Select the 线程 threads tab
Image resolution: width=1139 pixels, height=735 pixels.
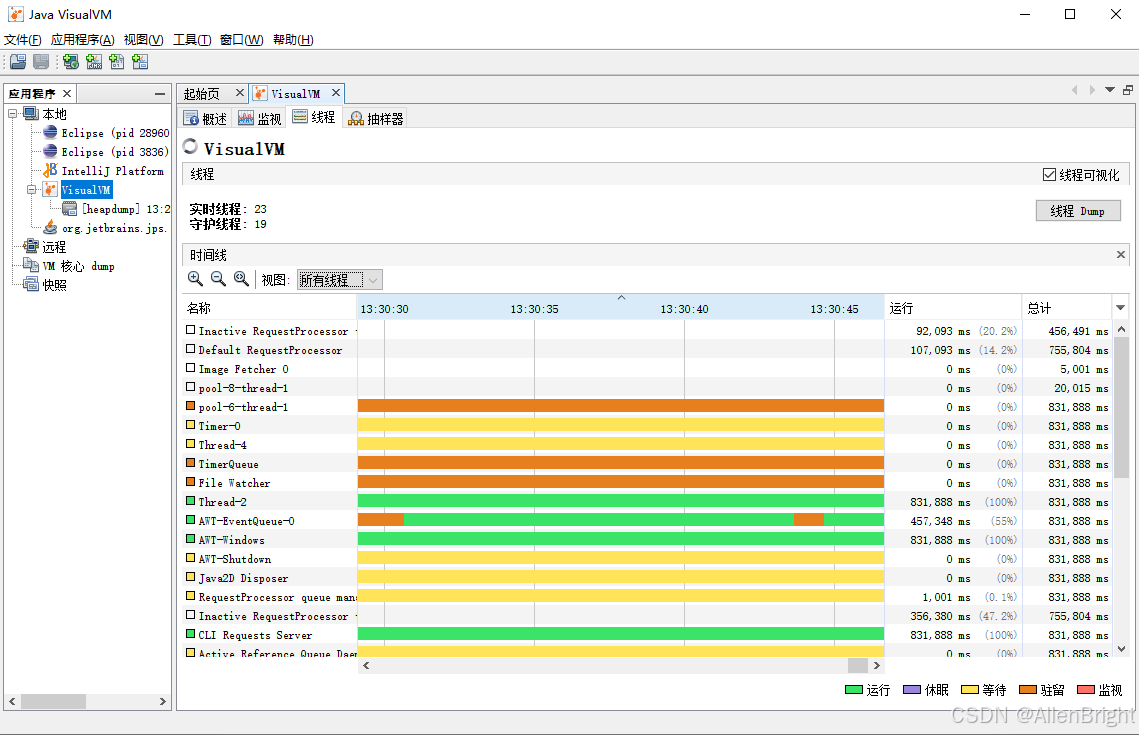click(x=314, y=117)
